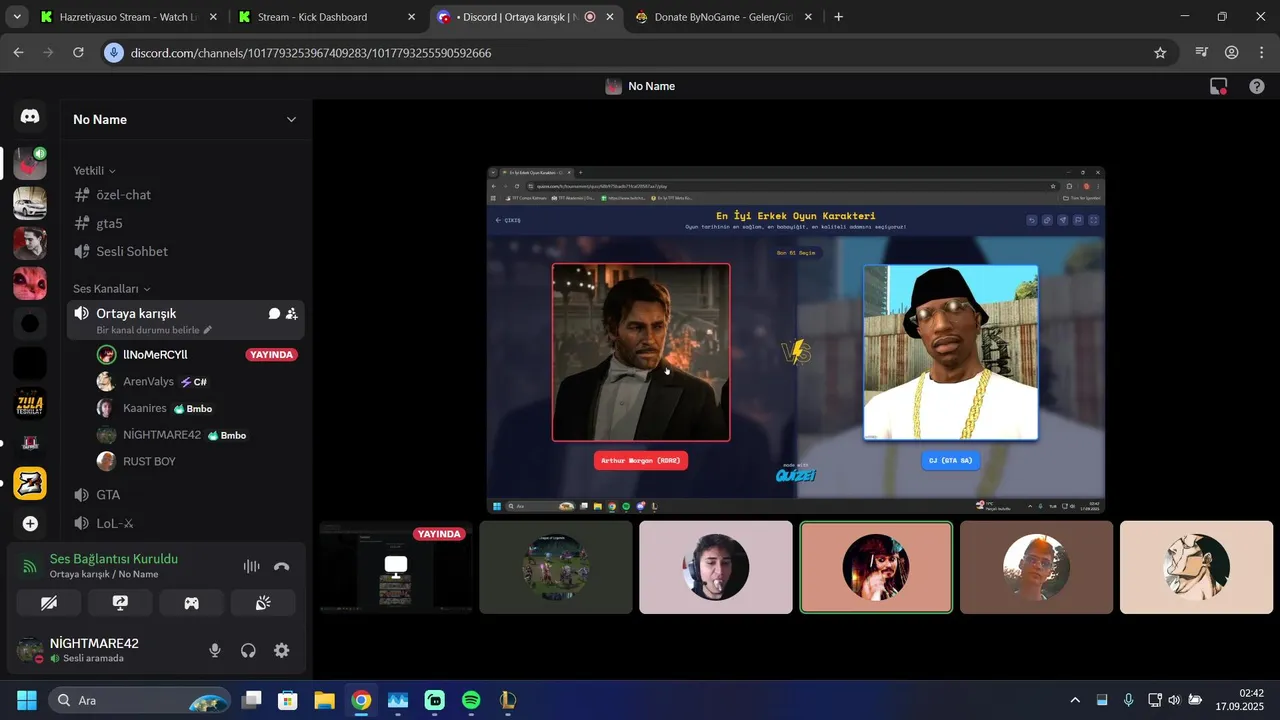Screen dimensions: 1280x720
Task: Open Chrome tab search dropdown
Action: tap(16, 17)
